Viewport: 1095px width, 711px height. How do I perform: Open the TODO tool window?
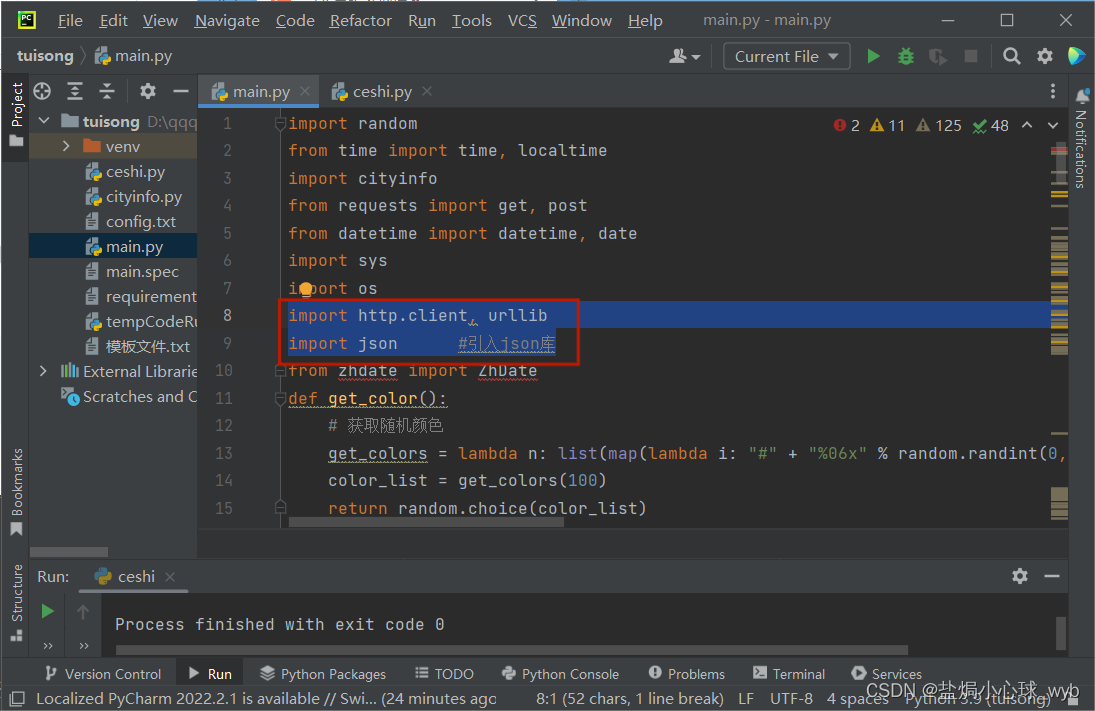(444, 673)
